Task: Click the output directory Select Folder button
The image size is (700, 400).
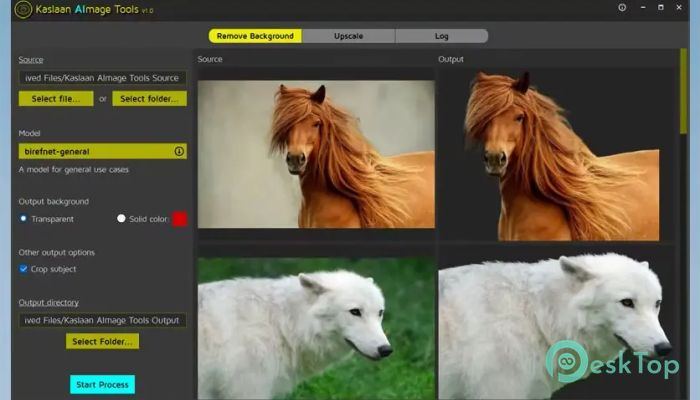Action: click(102, 341)
